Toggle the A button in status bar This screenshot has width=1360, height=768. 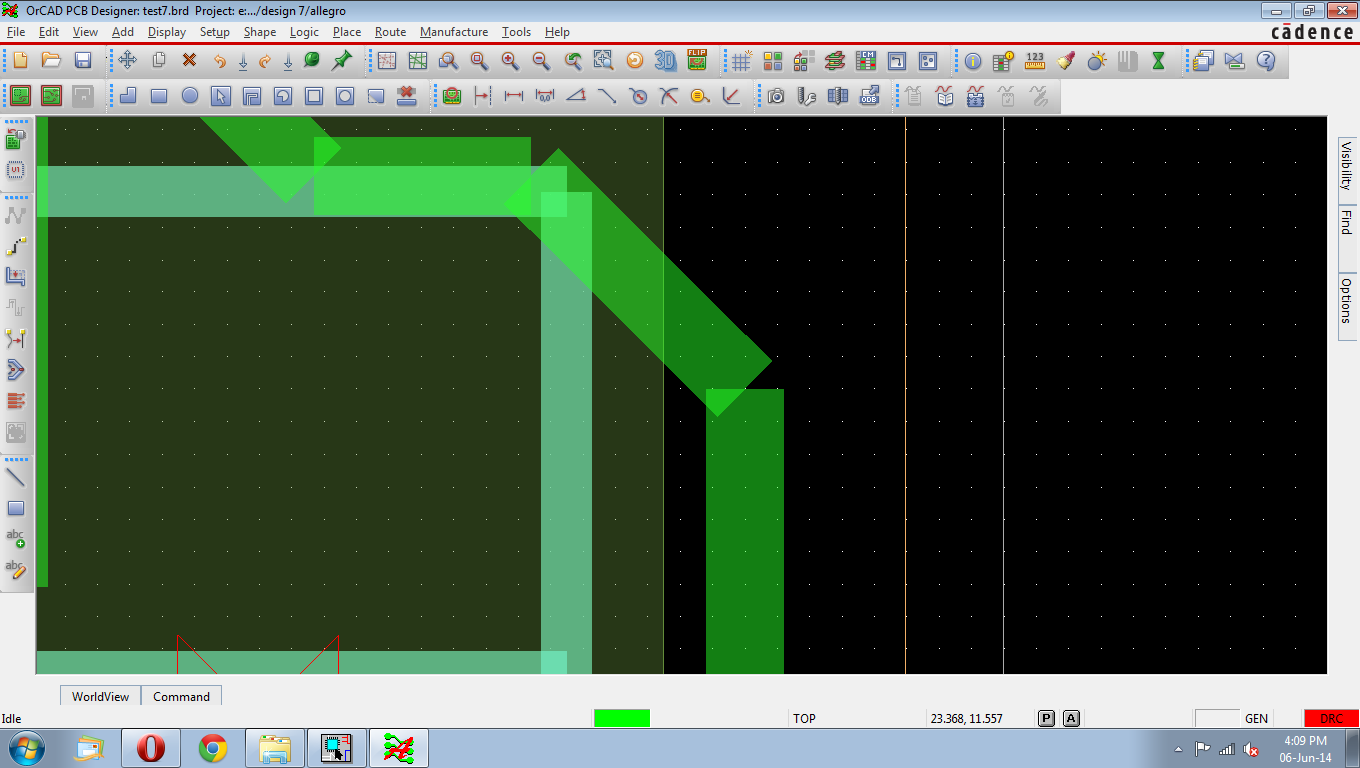click(x=1071, y=718)
